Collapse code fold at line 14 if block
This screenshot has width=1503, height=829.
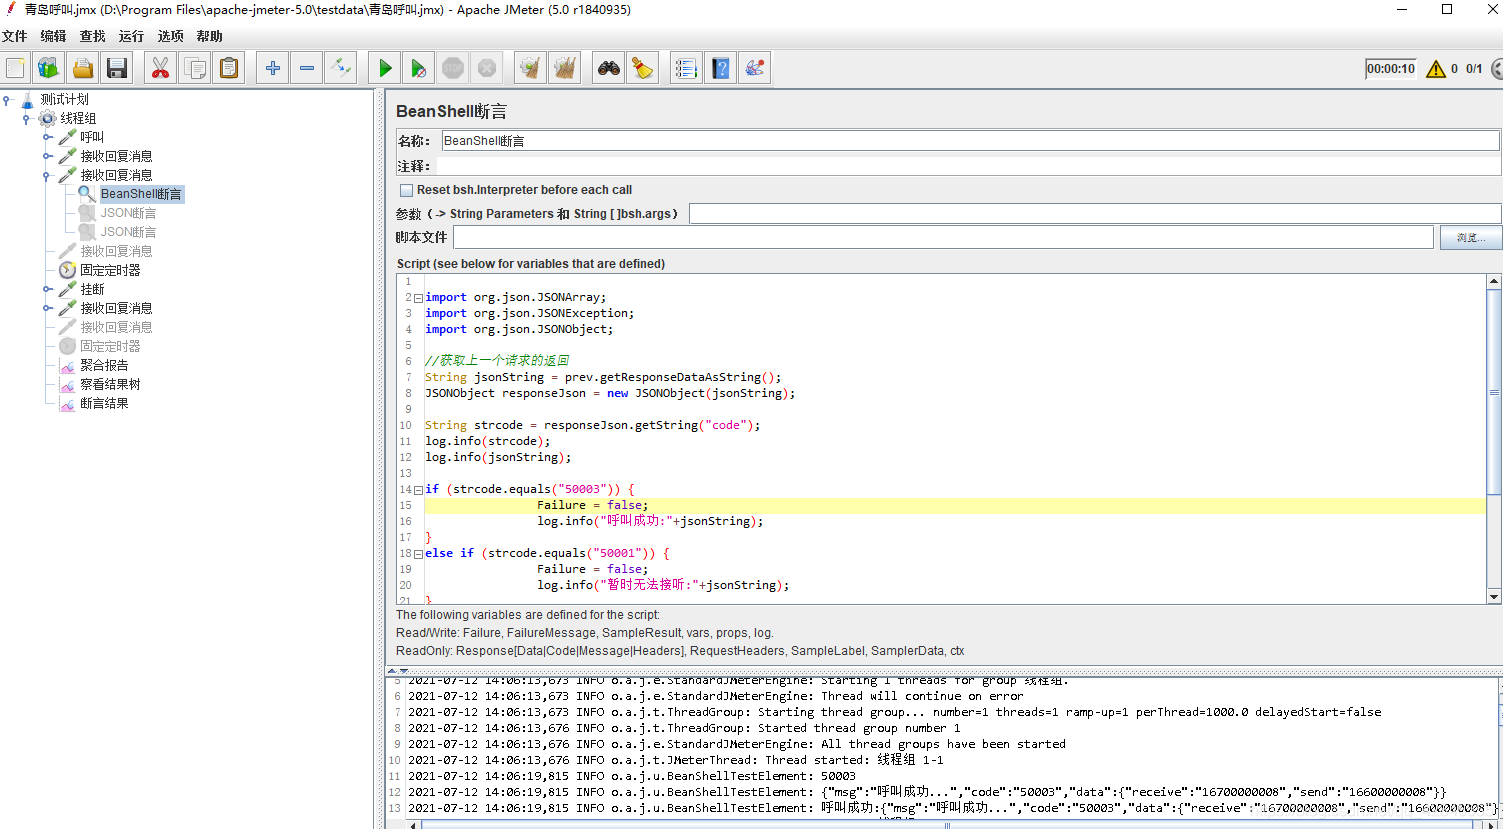418,490
